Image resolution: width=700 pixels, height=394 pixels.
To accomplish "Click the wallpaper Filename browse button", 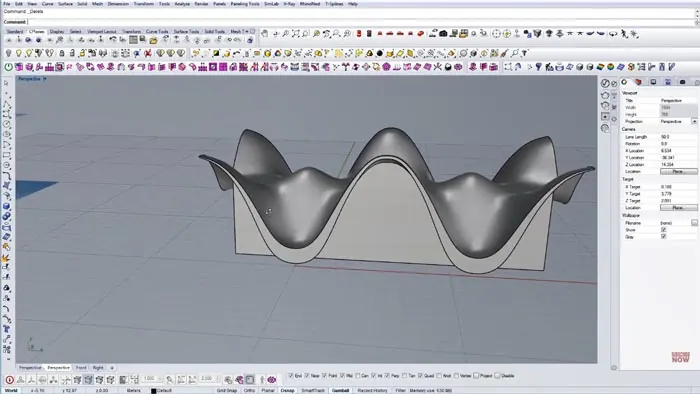I will (694, 223).
